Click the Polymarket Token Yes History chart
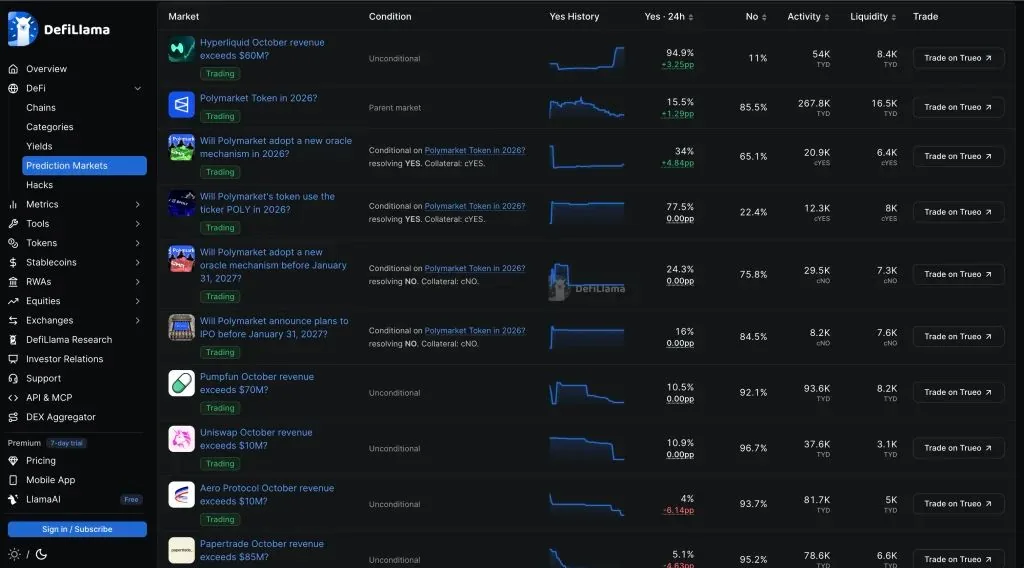Screen dimensions: 1024x568 [586, 107]
